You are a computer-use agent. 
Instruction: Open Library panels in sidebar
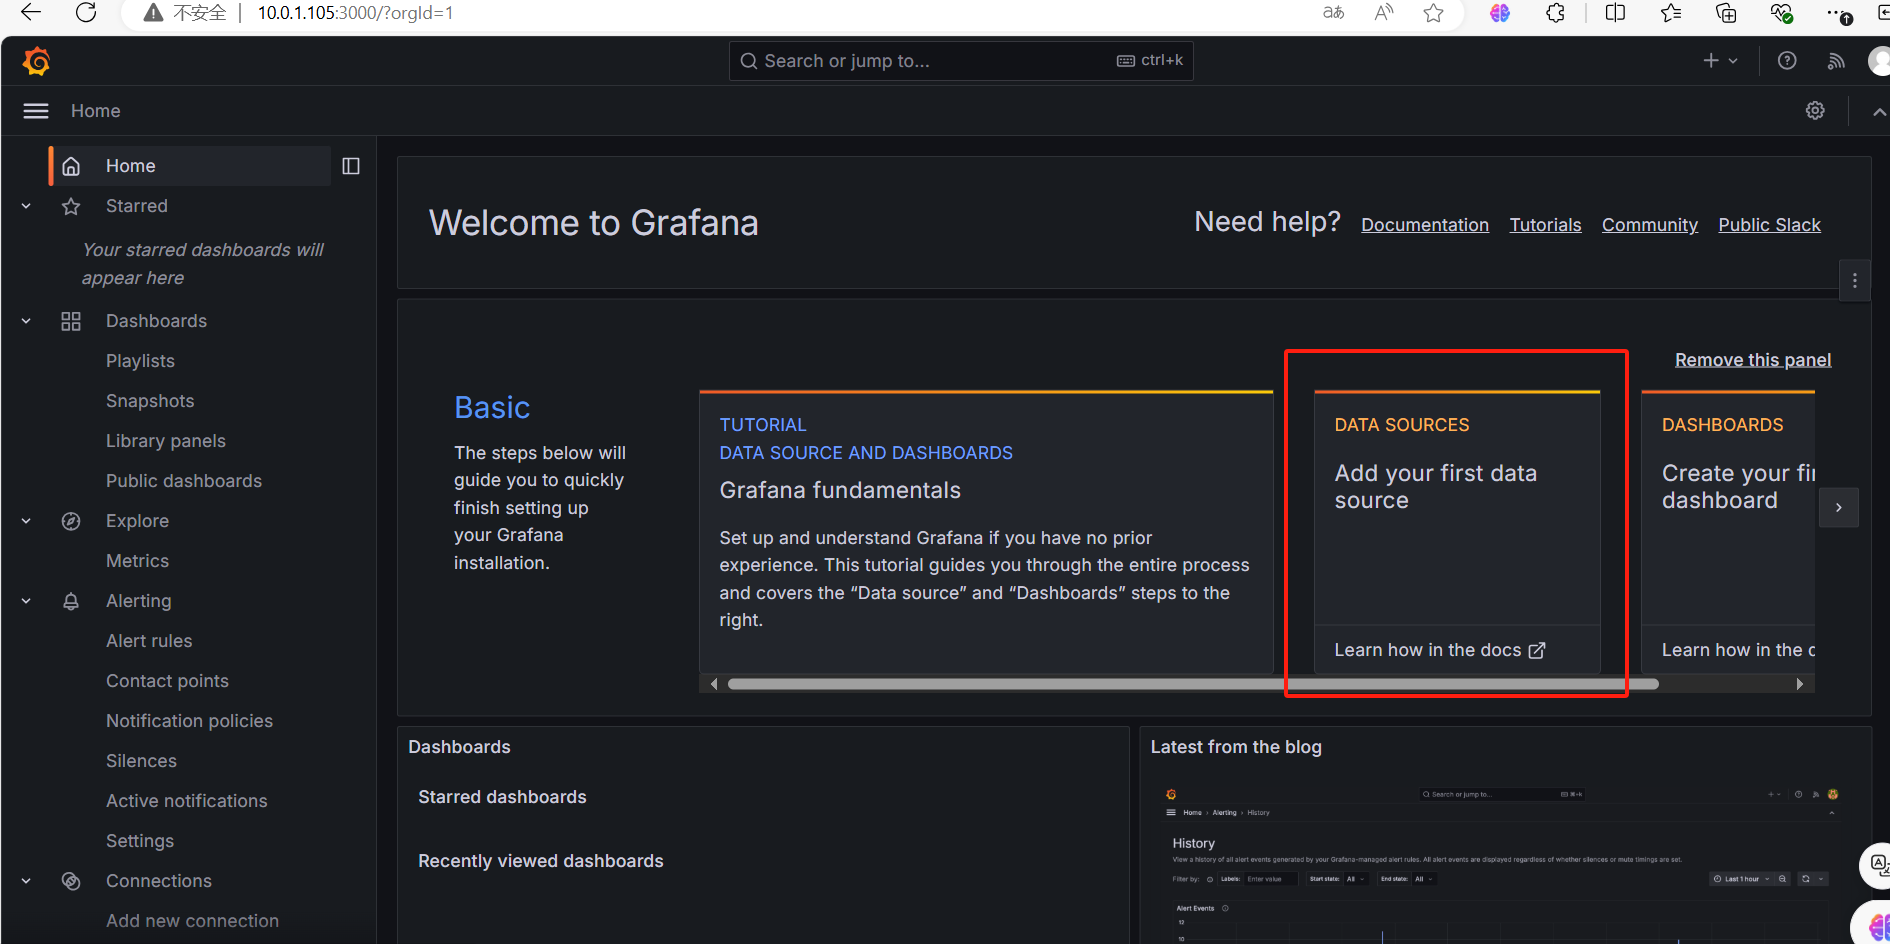click(x=166, y=441)
